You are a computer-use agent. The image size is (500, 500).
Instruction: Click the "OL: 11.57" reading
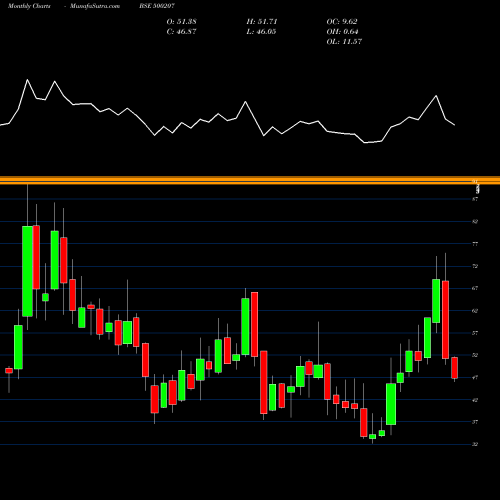344,42
